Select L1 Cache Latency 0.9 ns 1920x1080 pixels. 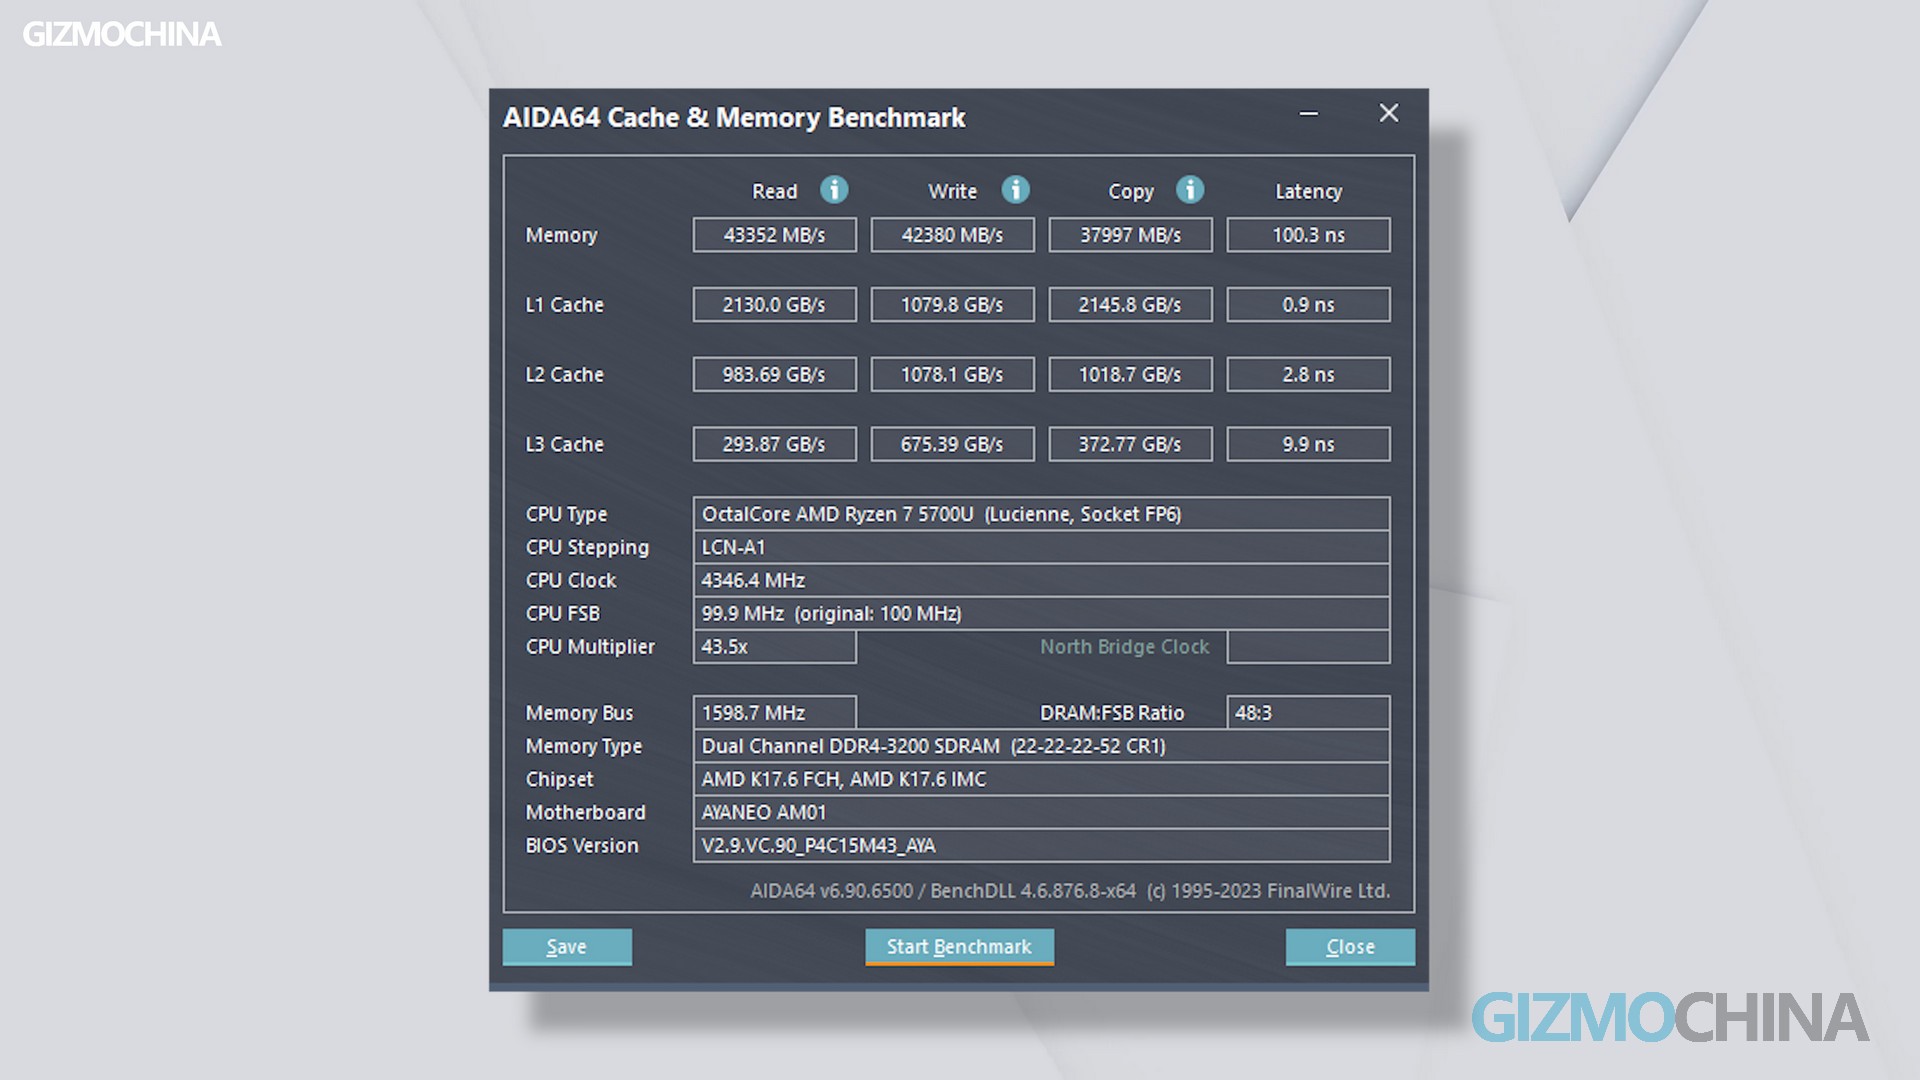(x=1308, y=305)
